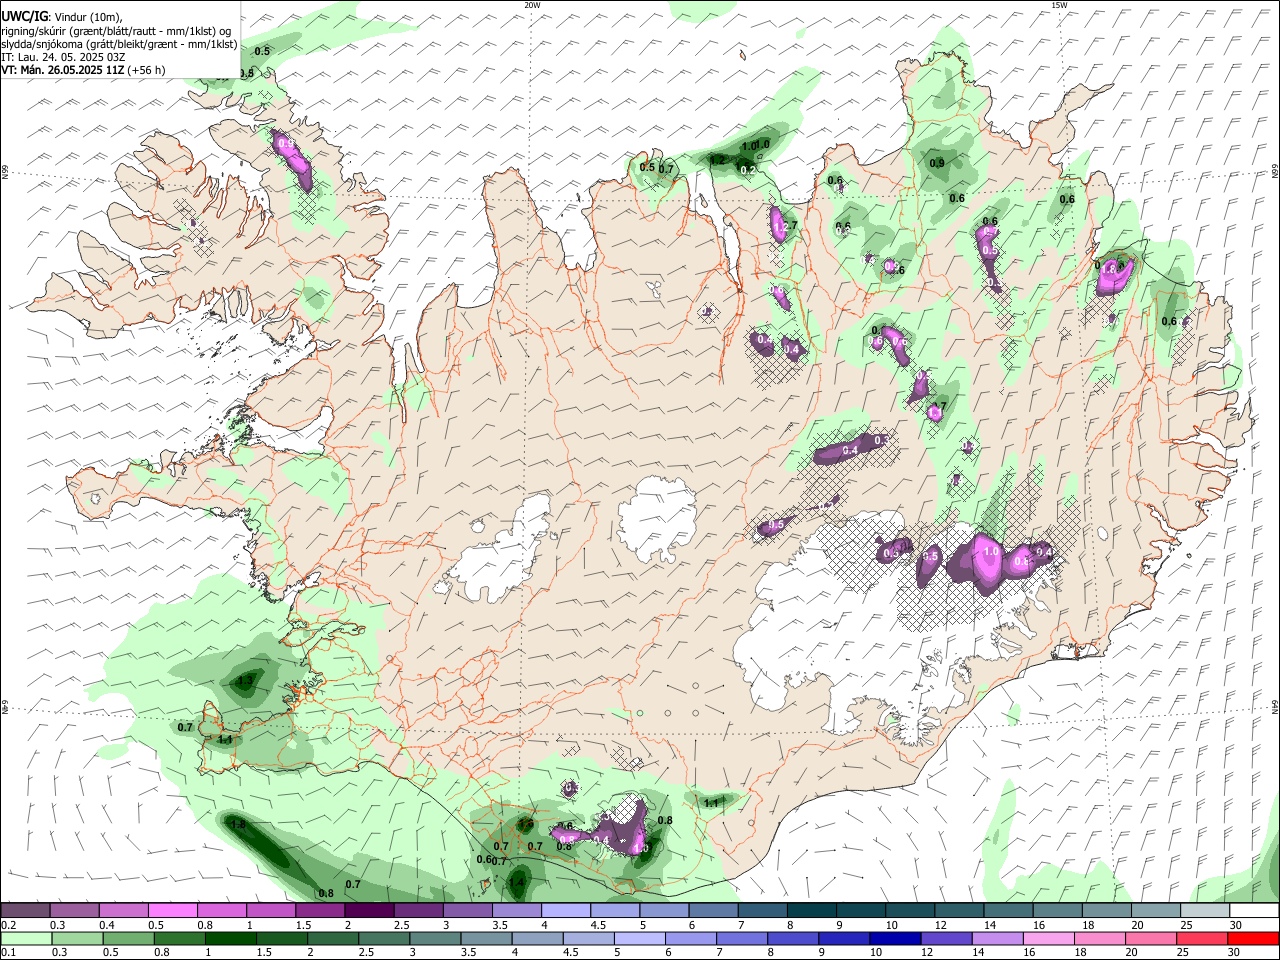Click the 1–1.5 darkest green swatch in the bottom legend row

pyautogui.click(x=230, y=938)
